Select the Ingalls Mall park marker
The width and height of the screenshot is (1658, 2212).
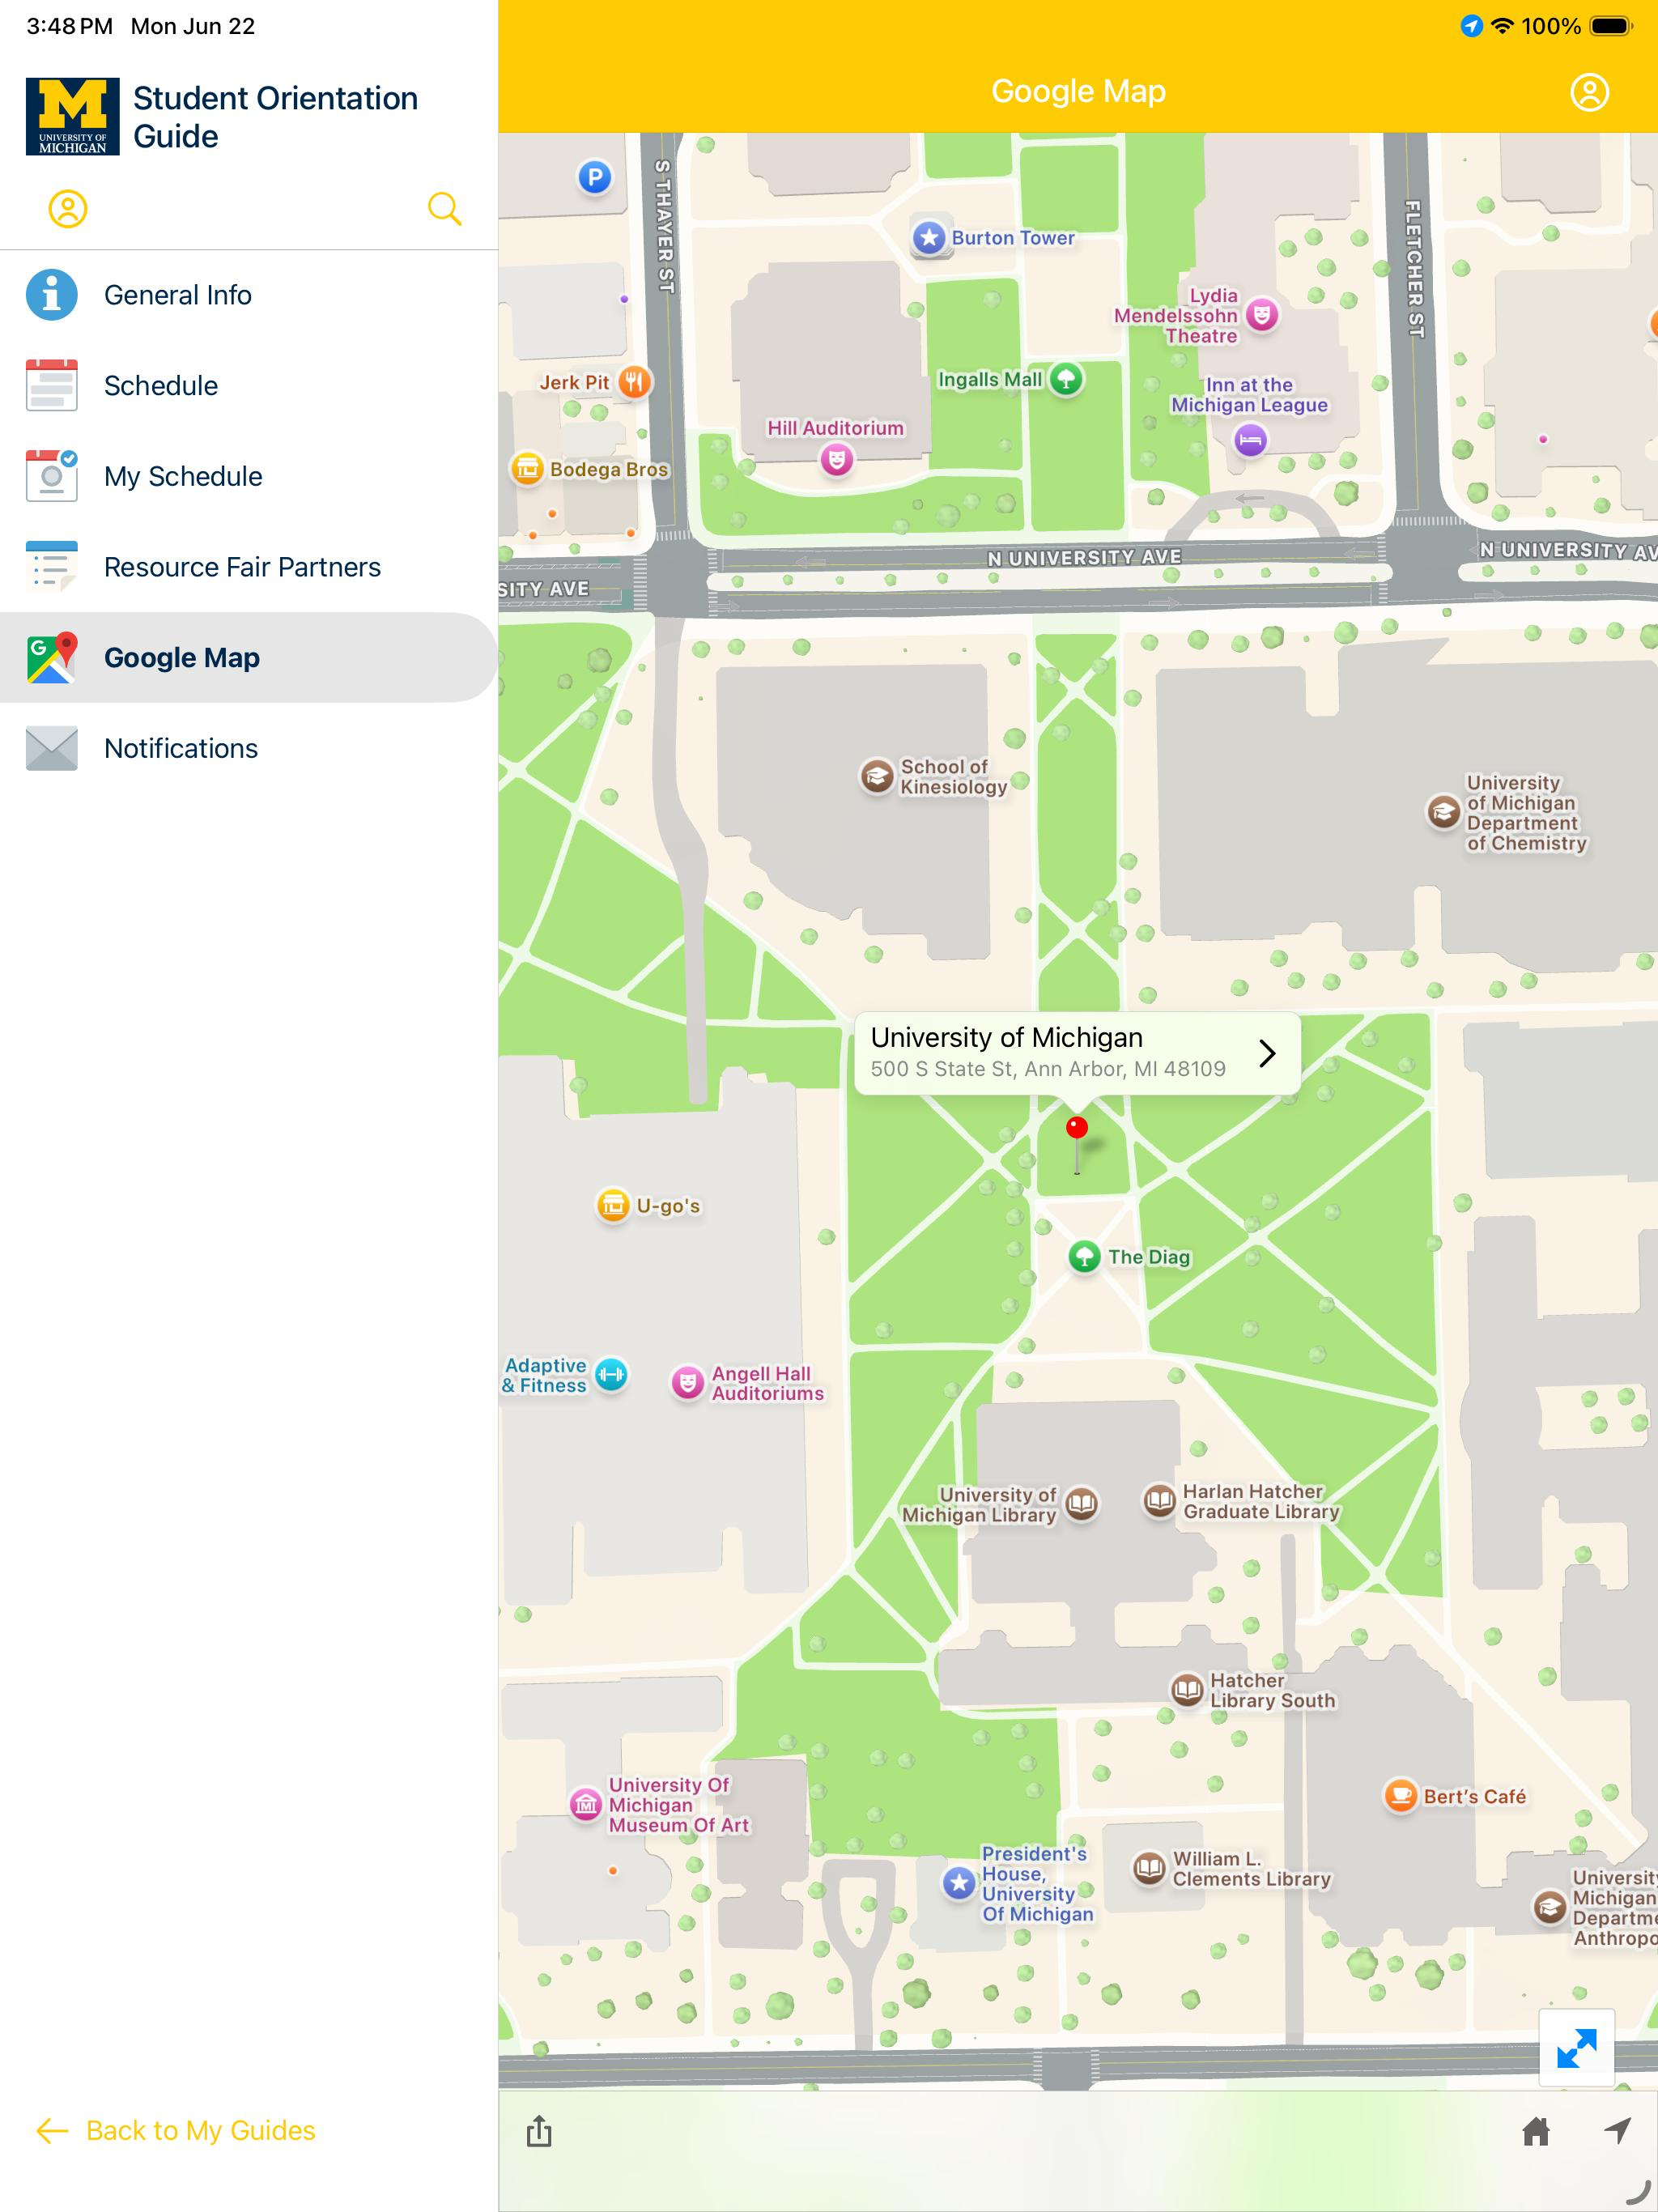coord(1067,379)
